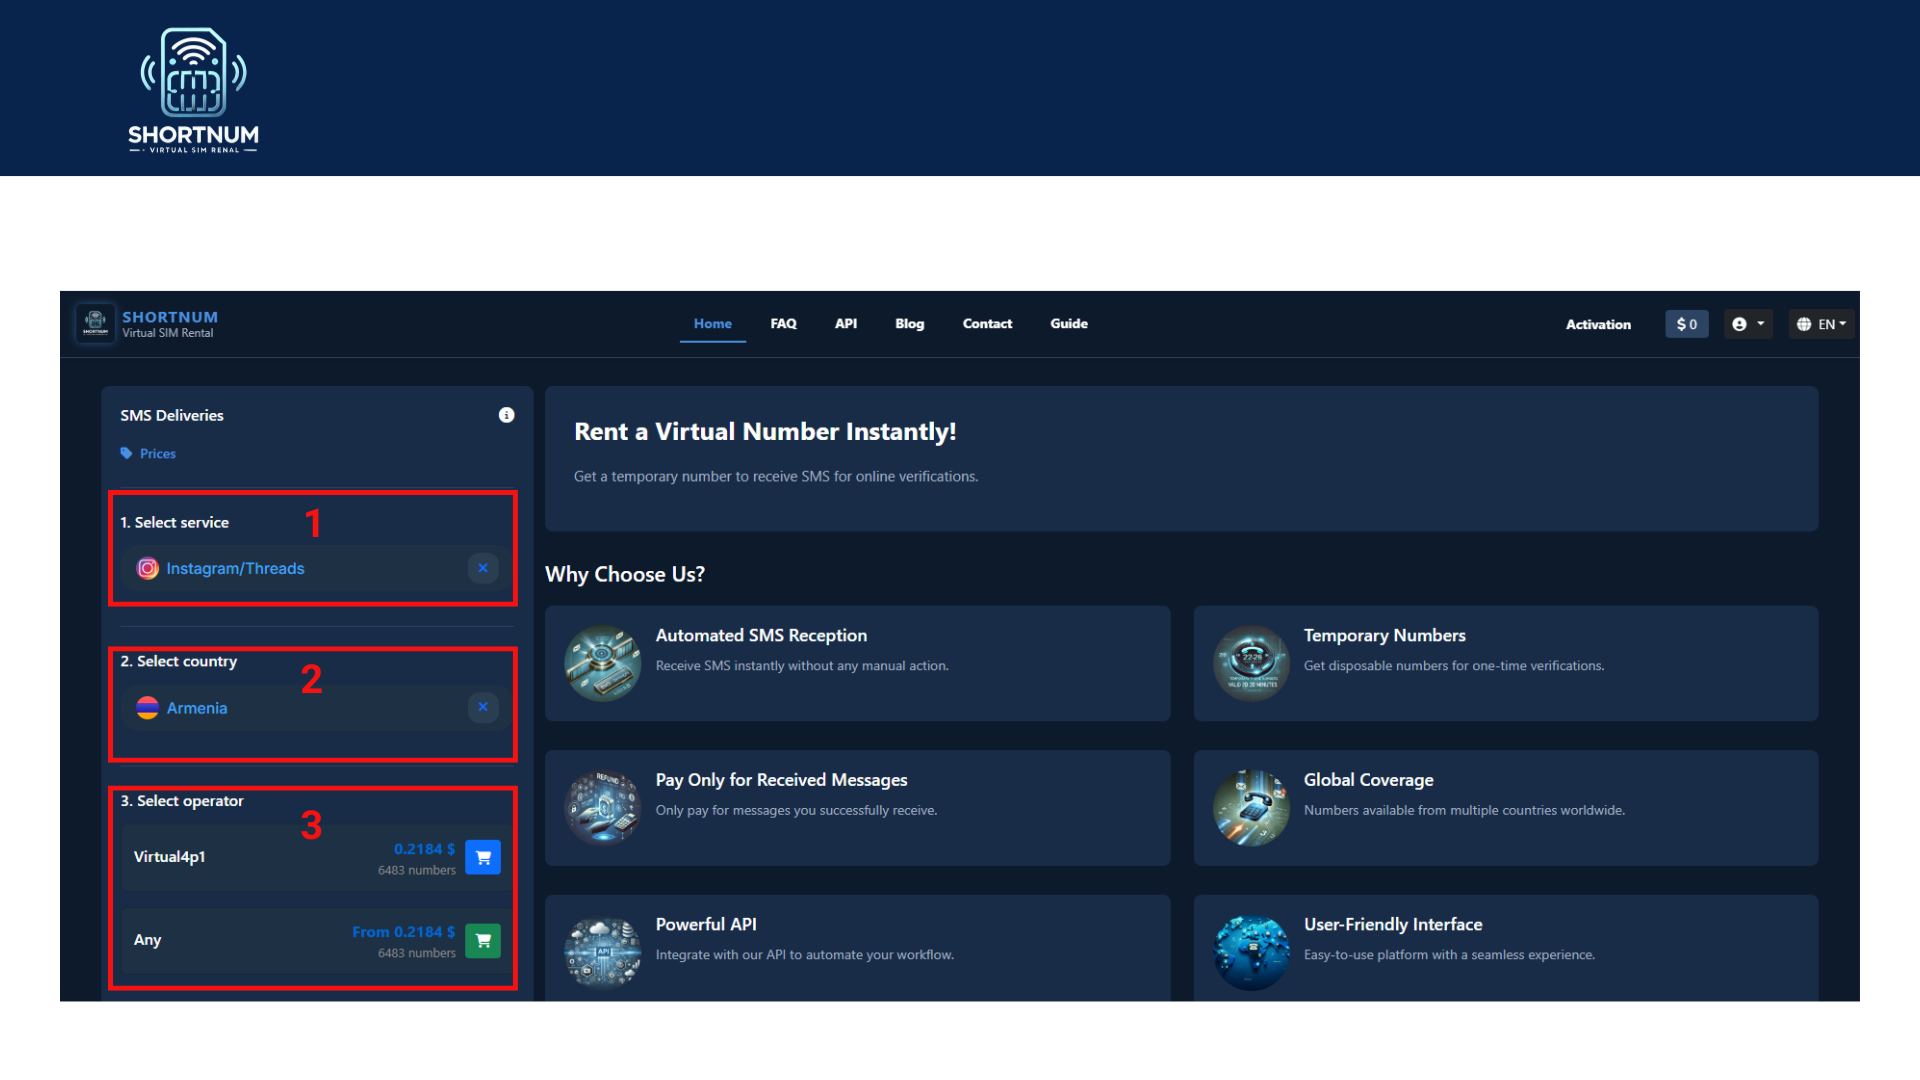
Task: Open the API menu item
Action: click(x=846, y=324)
